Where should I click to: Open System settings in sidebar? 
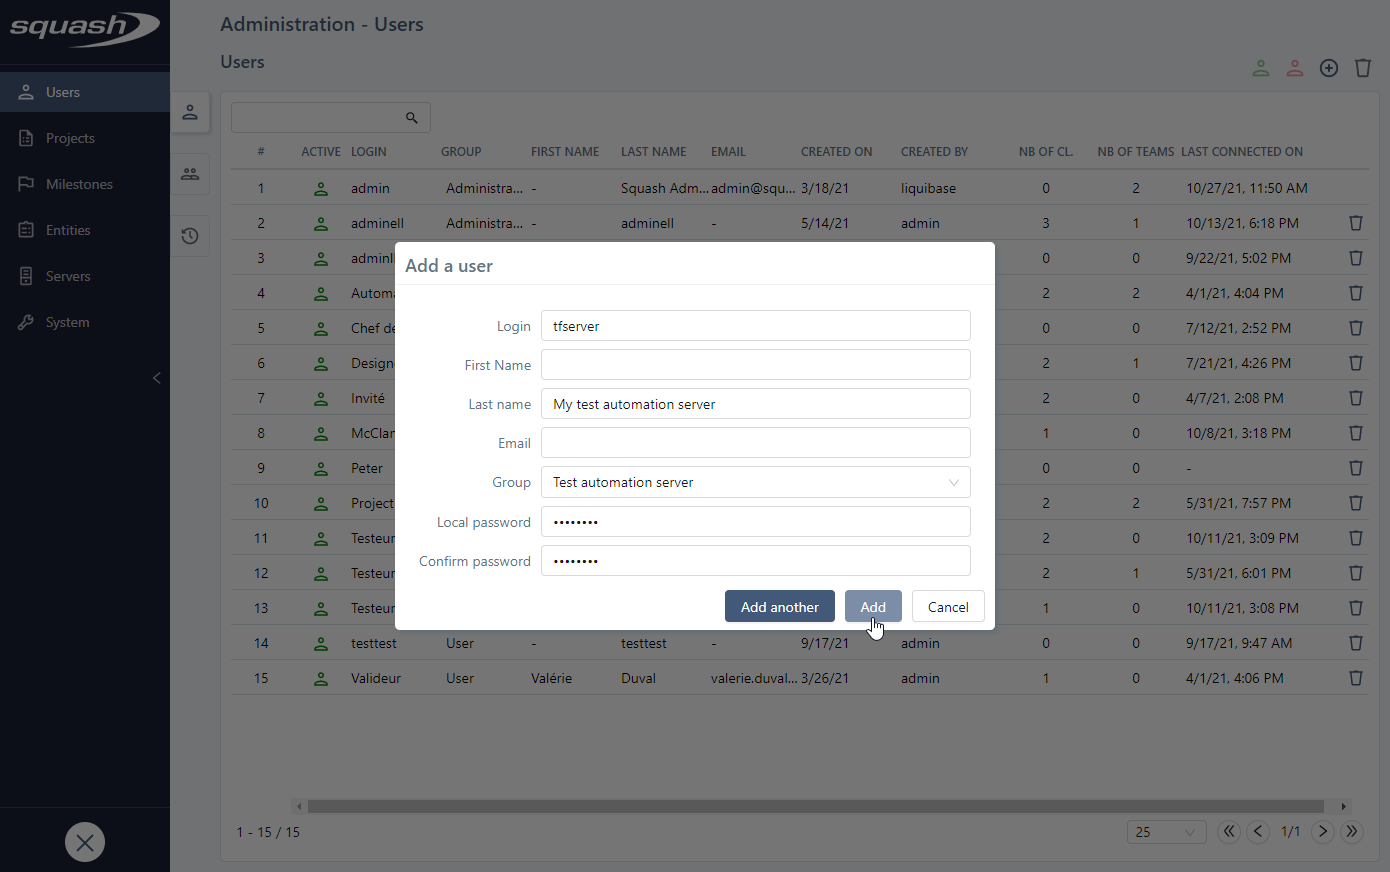point(67,322)
